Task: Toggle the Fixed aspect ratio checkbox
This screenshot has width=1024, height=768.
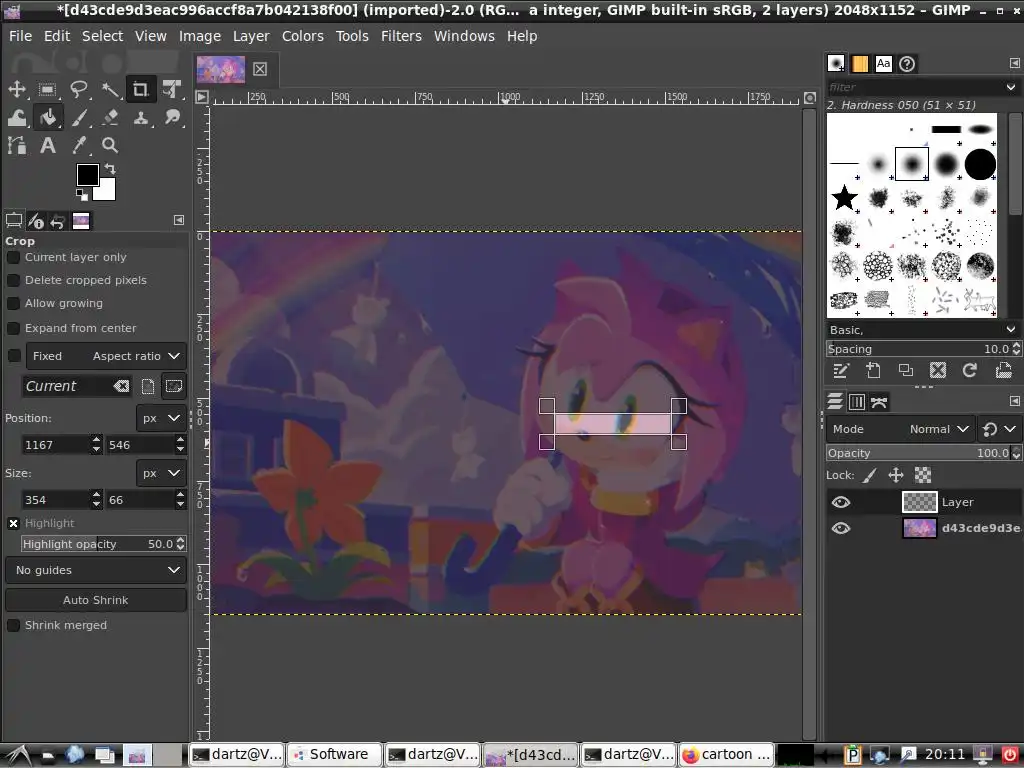Action: (14, 355)
